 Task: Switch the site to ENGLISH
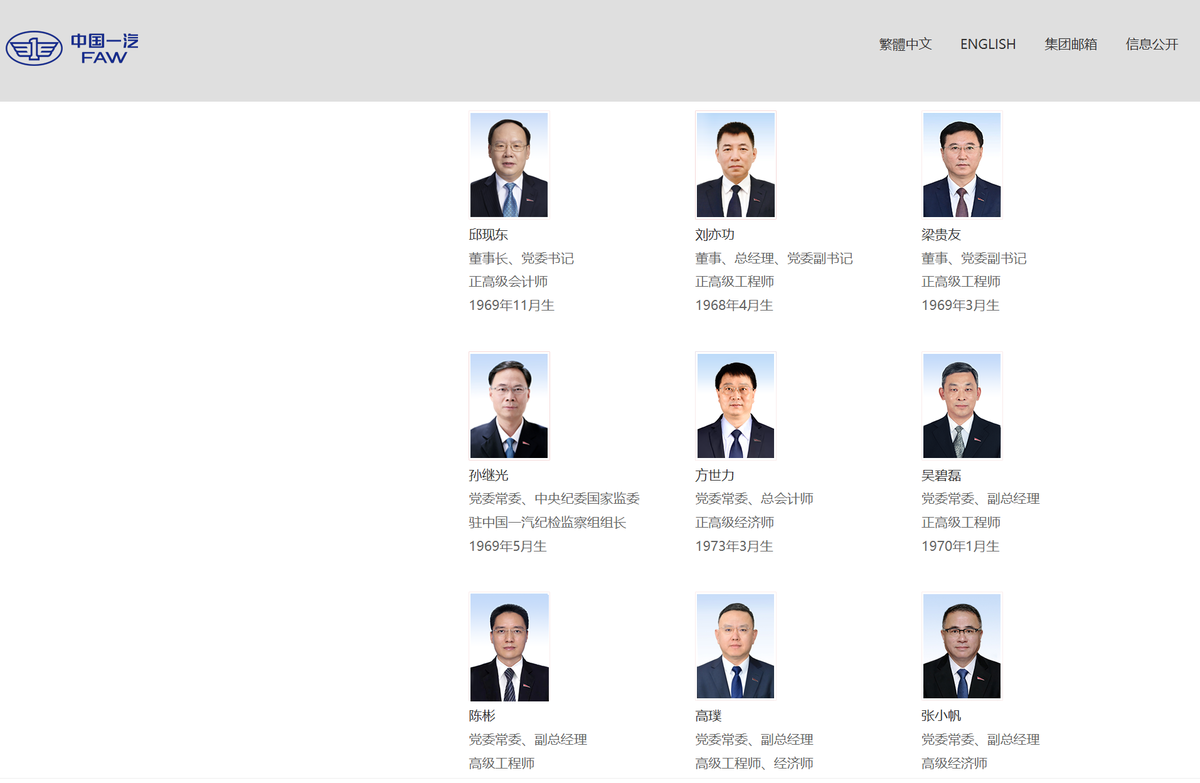coord(987,44)
